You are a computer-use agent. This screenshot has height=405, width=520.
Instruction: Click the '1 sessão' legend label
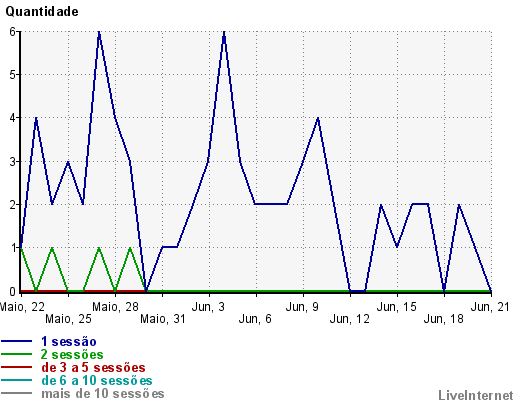point(69,342)
